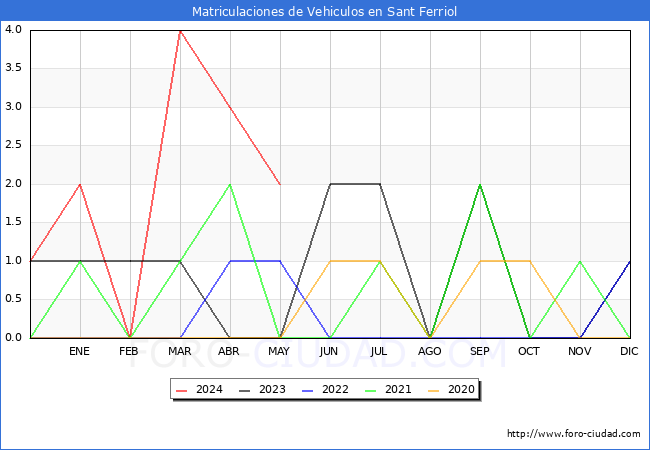
Task: Click the JUN month axis label
Action: [329, 351]
